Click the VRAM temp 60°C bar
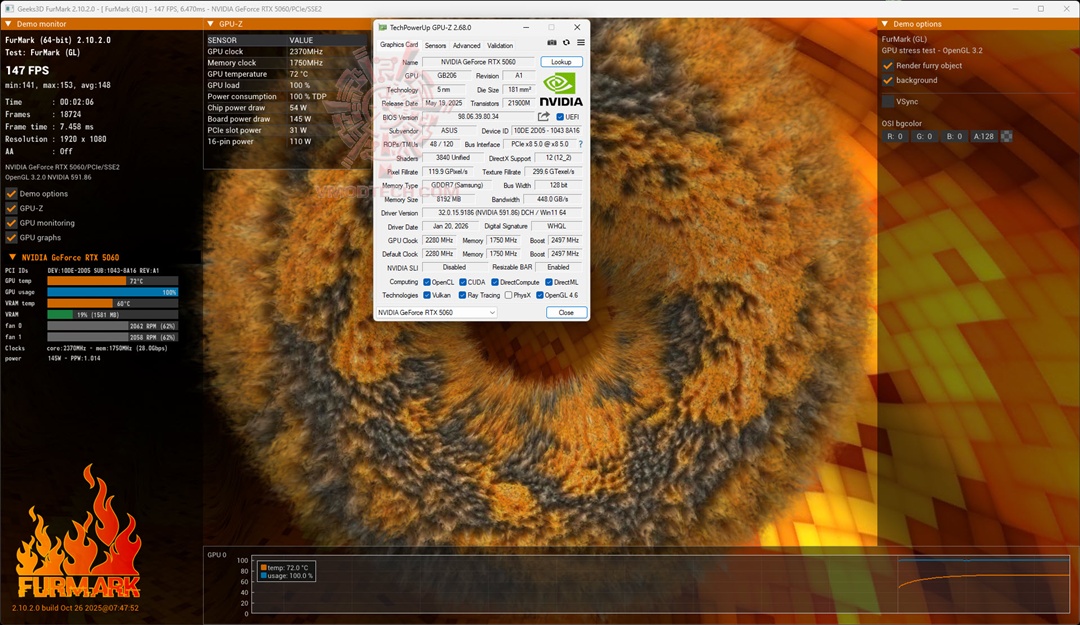 112,303
